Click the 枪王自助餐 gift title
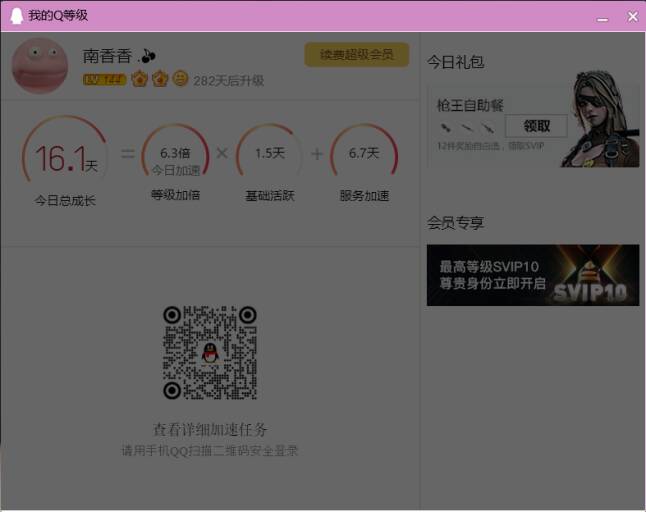 click(470, 105)
